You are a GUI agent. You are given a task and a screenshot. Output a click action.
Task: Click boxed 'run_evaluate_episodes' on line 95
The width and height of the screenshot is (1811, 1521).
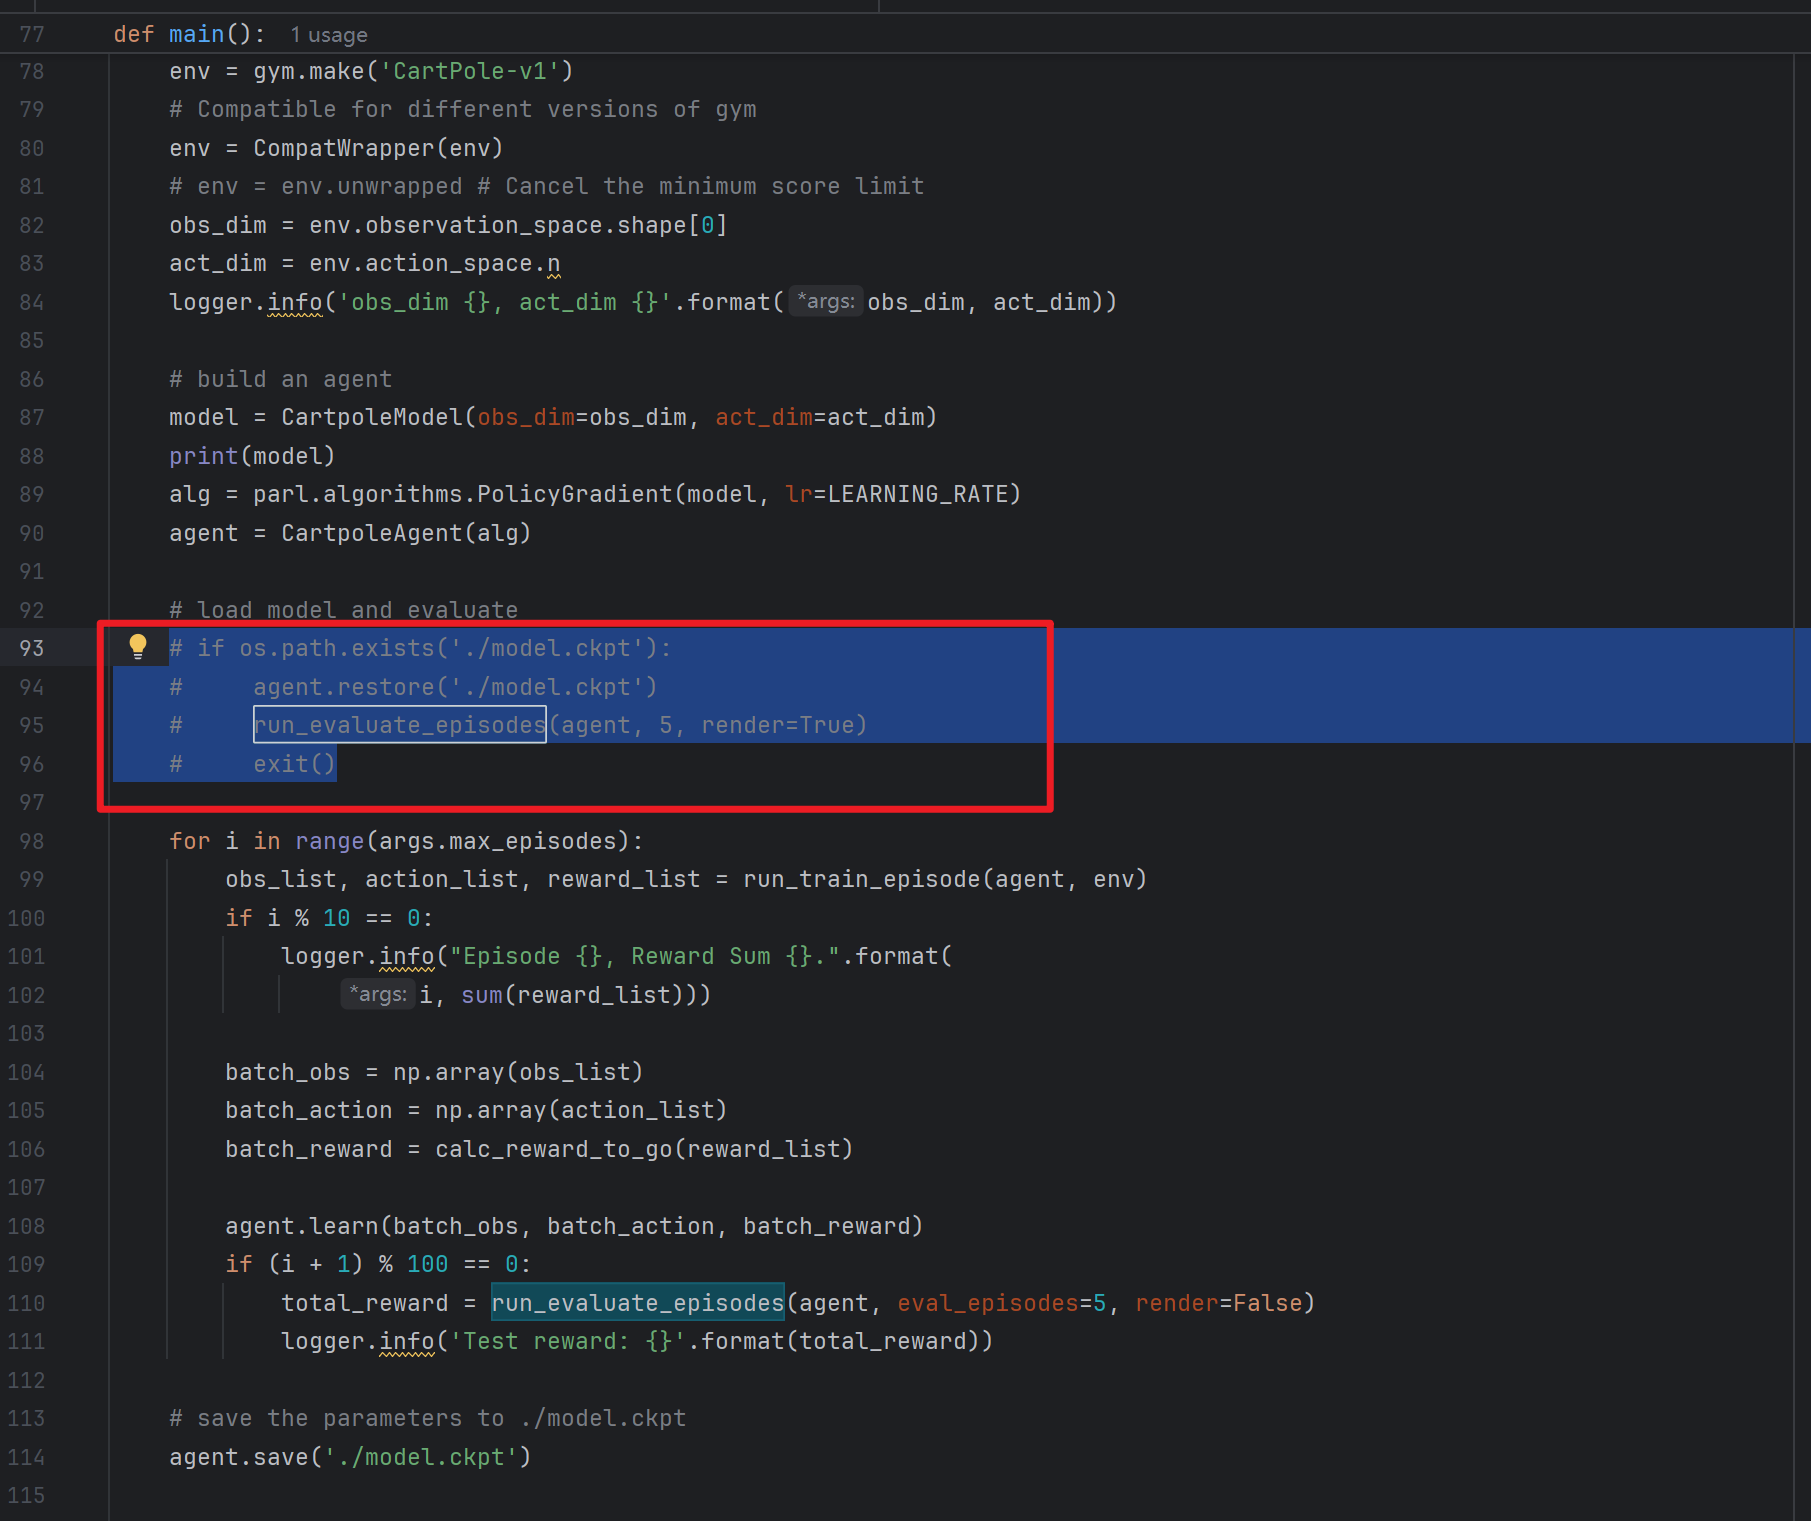pyautogui.click(x=400, y=725)
